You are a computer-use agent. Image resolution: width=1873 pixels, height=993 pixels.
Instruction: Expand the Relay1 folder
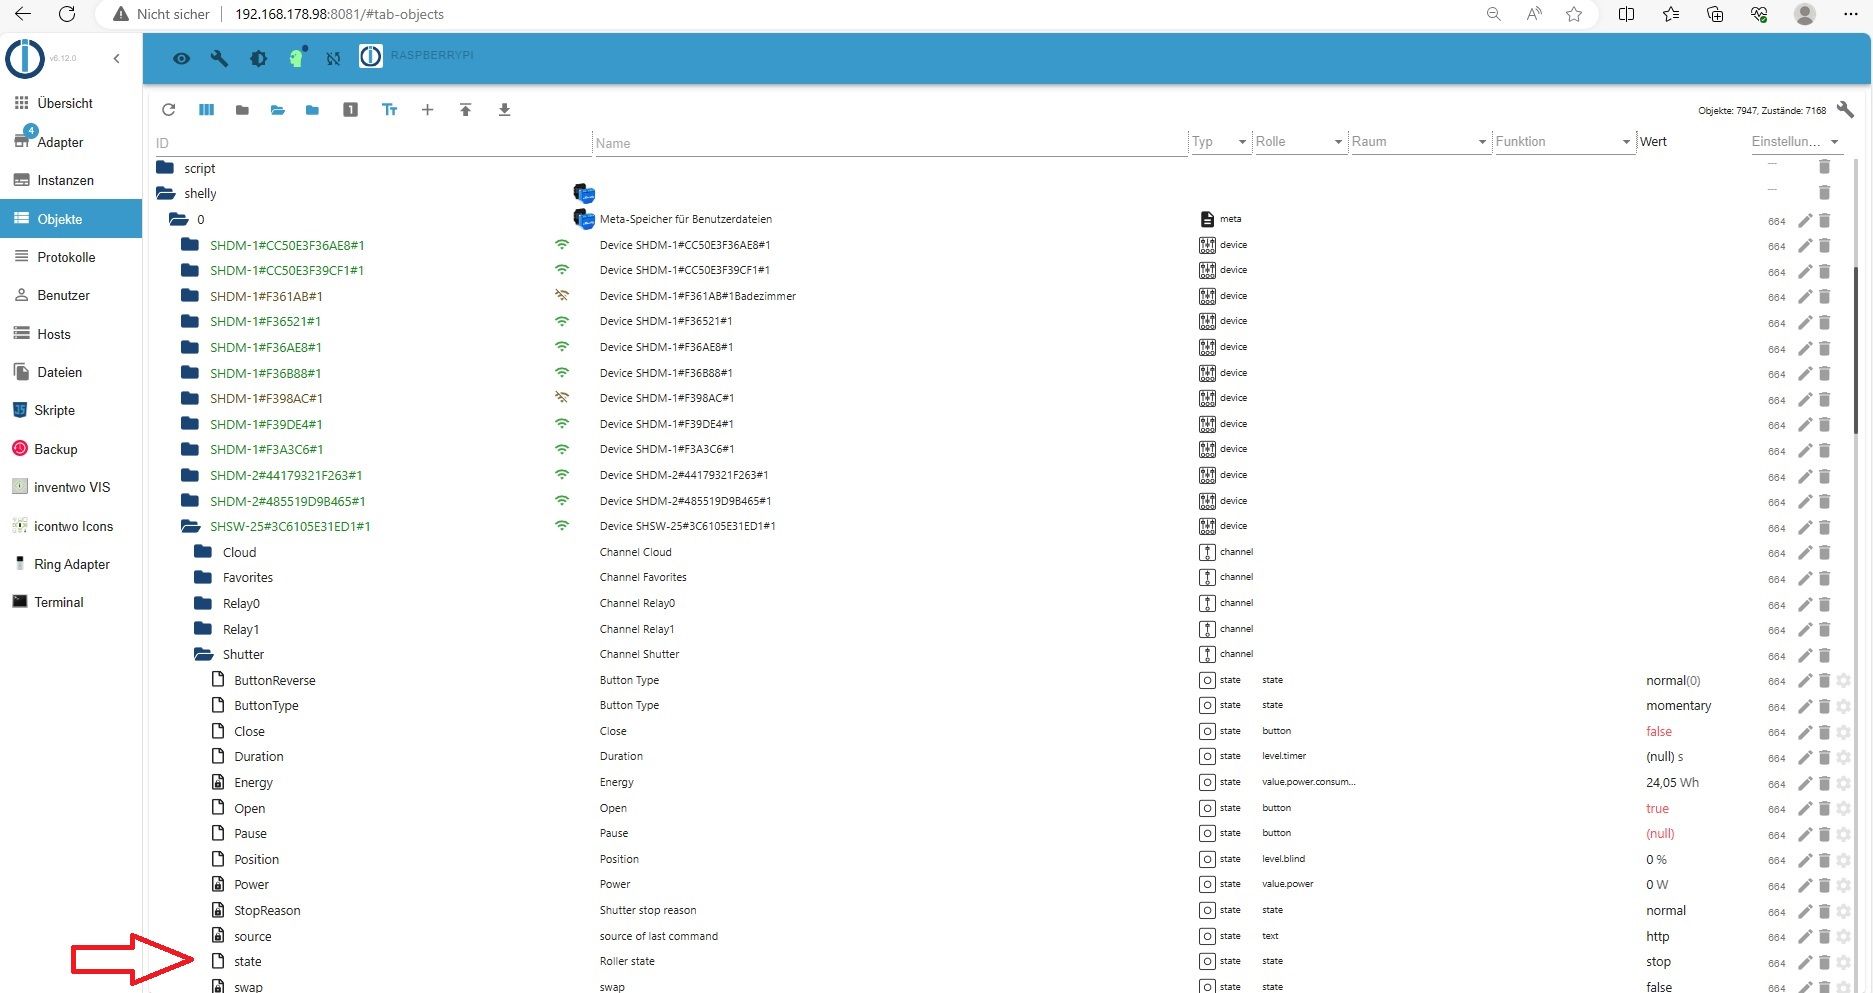point(203,629)
